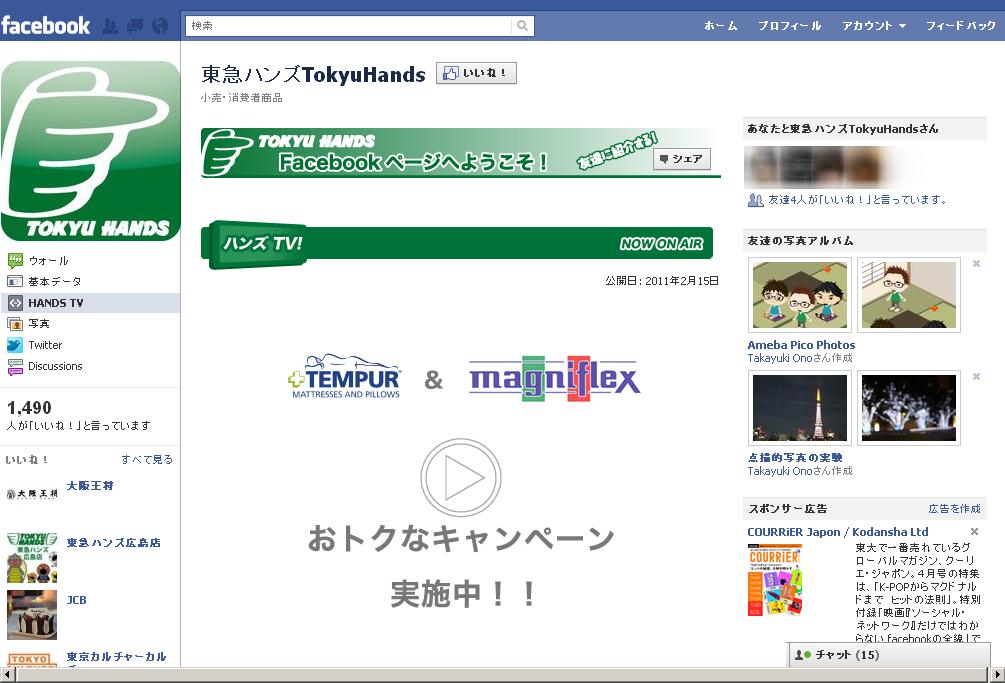
Task: Click the JCB cake thumbnail
Action: (x=32, y=614)
